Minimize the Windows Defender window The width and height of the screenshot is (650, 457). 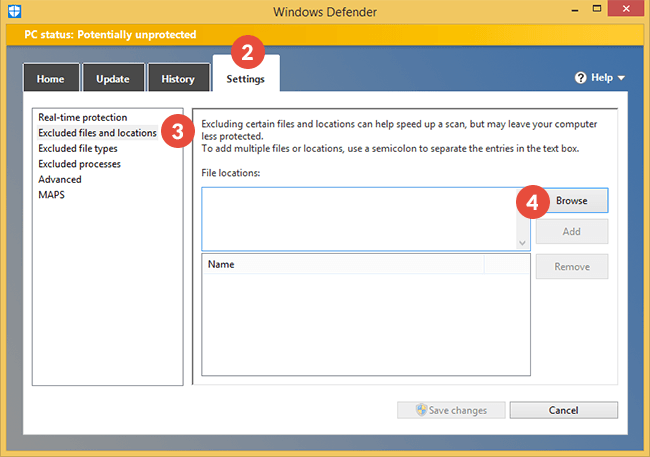pos(575,10)
